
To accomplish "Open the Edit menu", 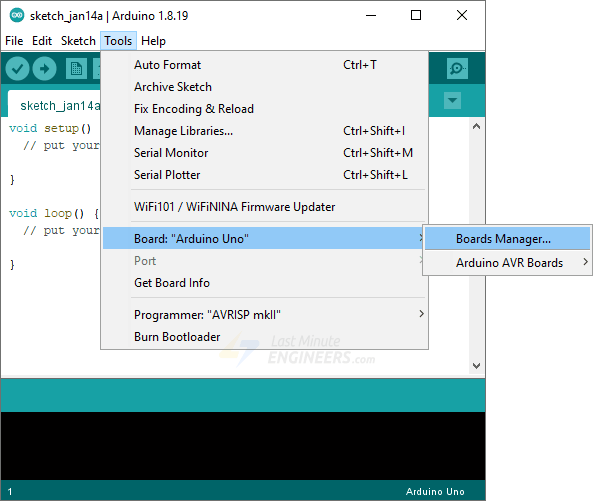I will coord(42,41).
